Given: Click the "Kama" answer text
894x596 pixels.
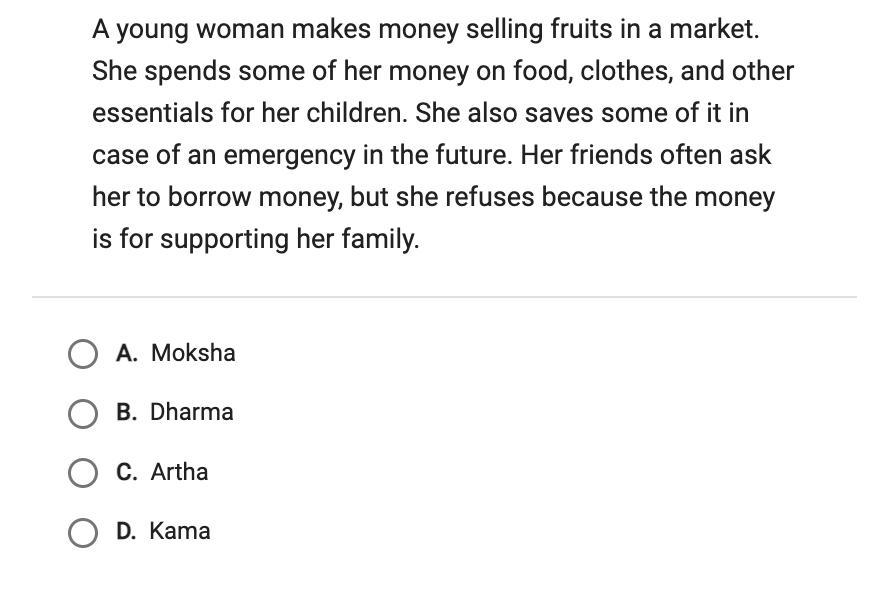Looking at the screenshot, I should (x=180, y=531).
